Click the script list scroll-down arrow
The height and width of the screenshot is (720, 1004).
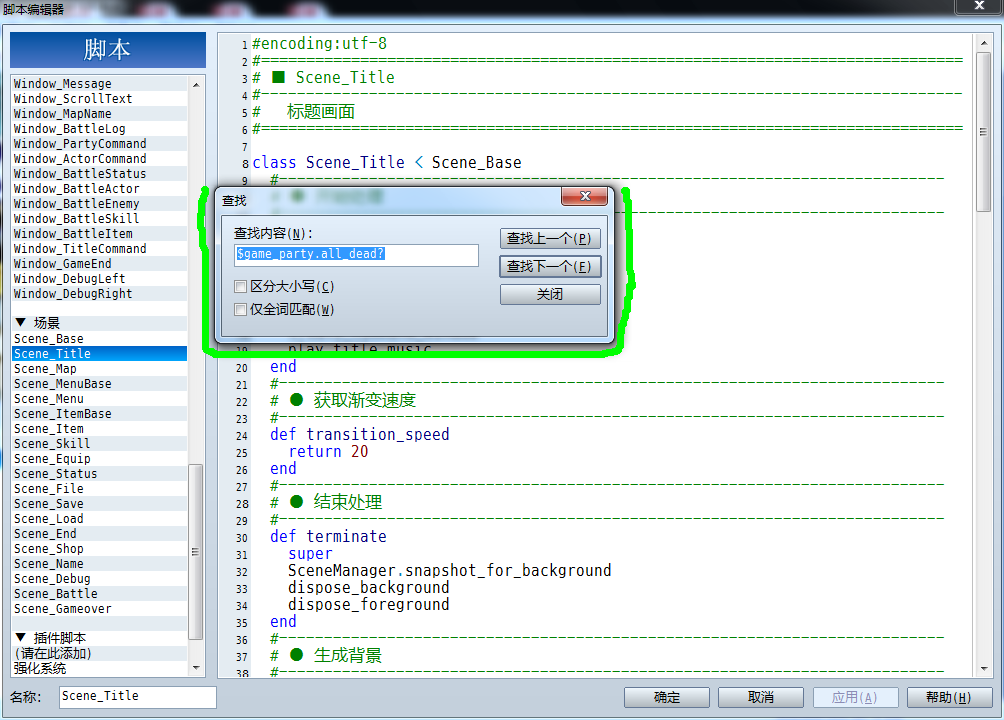[196, 667]
